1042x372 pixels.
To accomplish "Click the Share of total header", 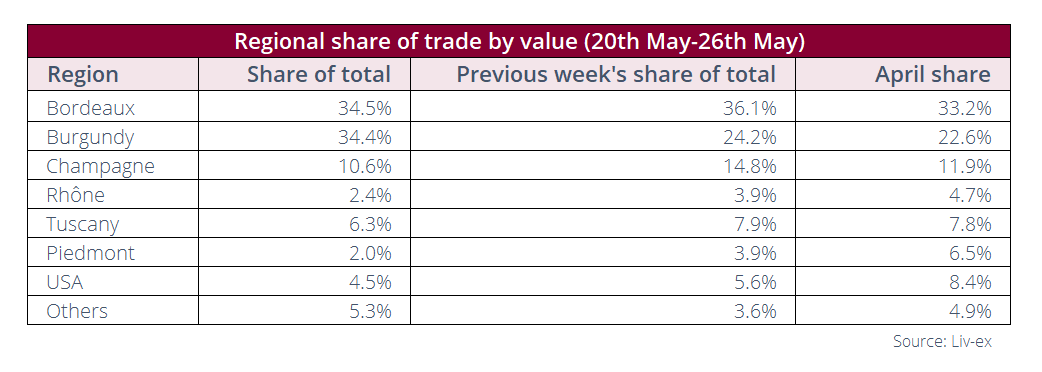I will [319, 74].
